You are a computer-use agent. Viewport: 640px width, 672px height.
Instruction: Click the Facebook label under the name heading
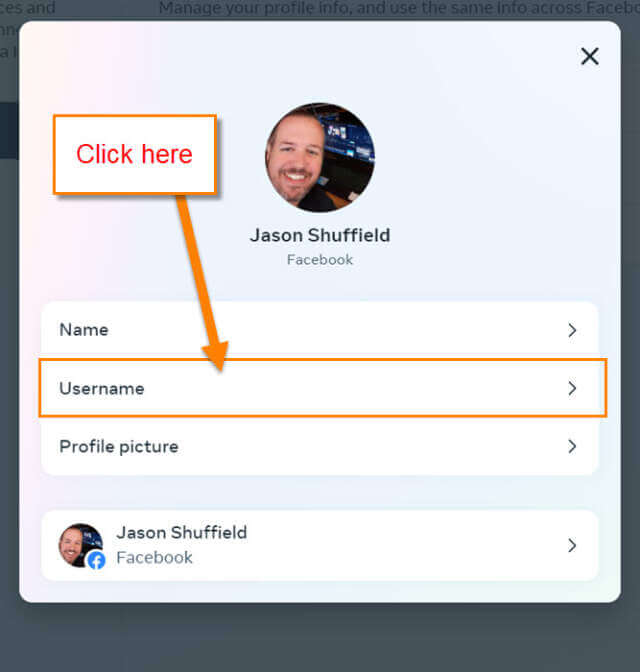pyautogui.click(x=320, y=260)
